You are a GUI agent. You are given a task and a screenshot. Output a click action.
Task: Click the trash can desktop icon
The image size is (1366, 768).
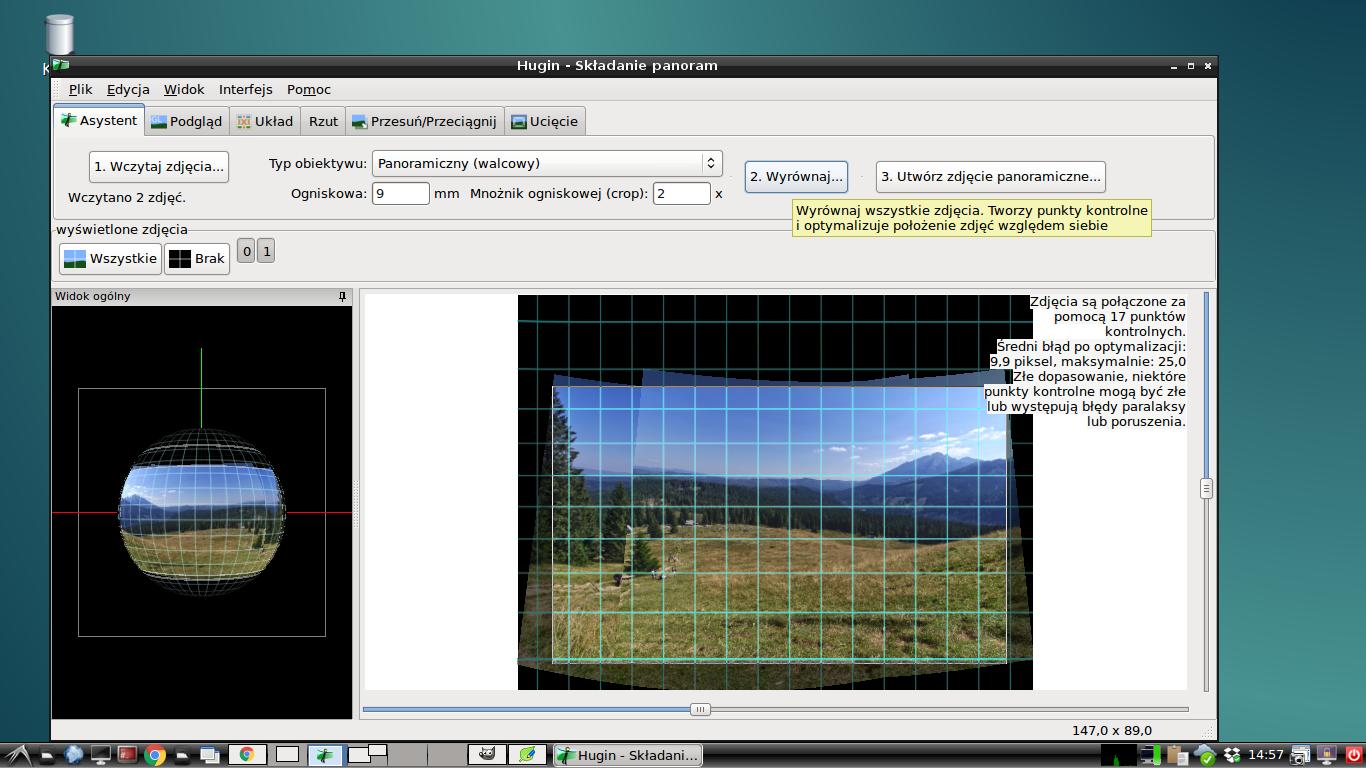[60, 35]
